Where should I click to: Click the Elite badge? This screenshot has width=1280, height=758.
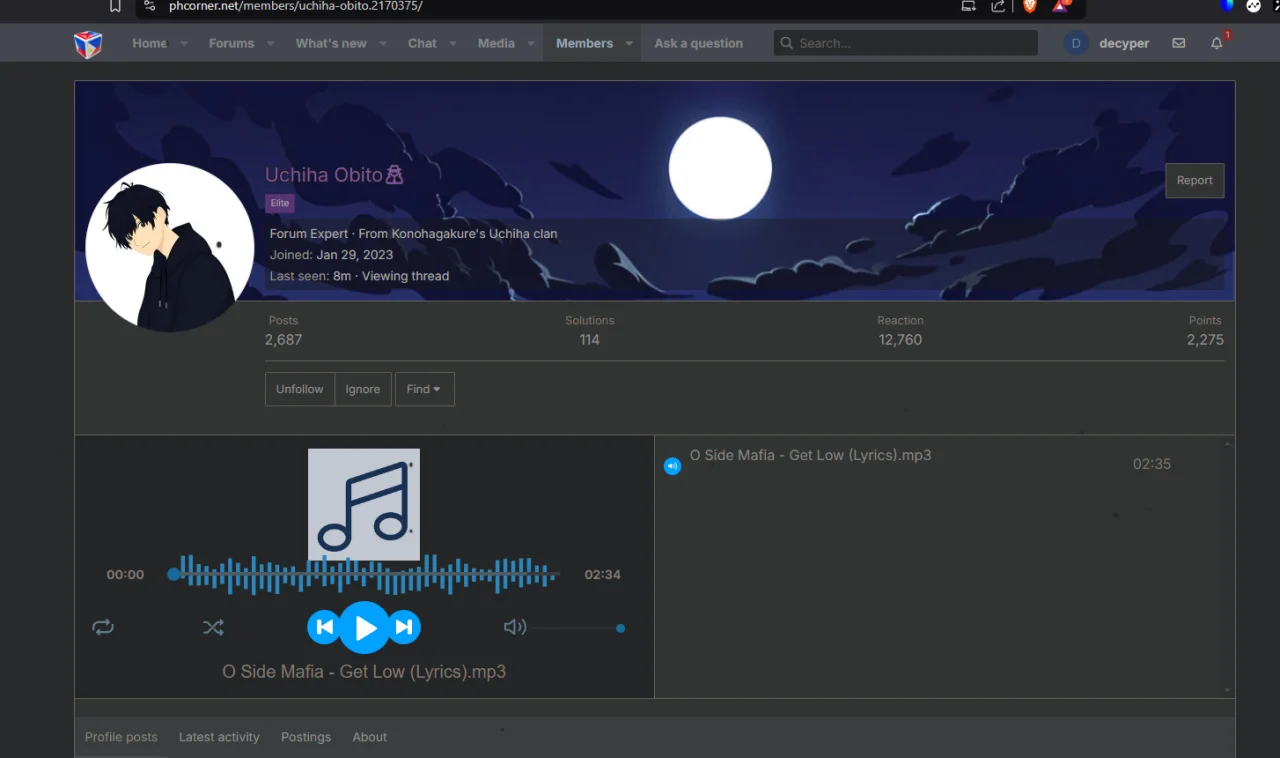tap(280, 203)
